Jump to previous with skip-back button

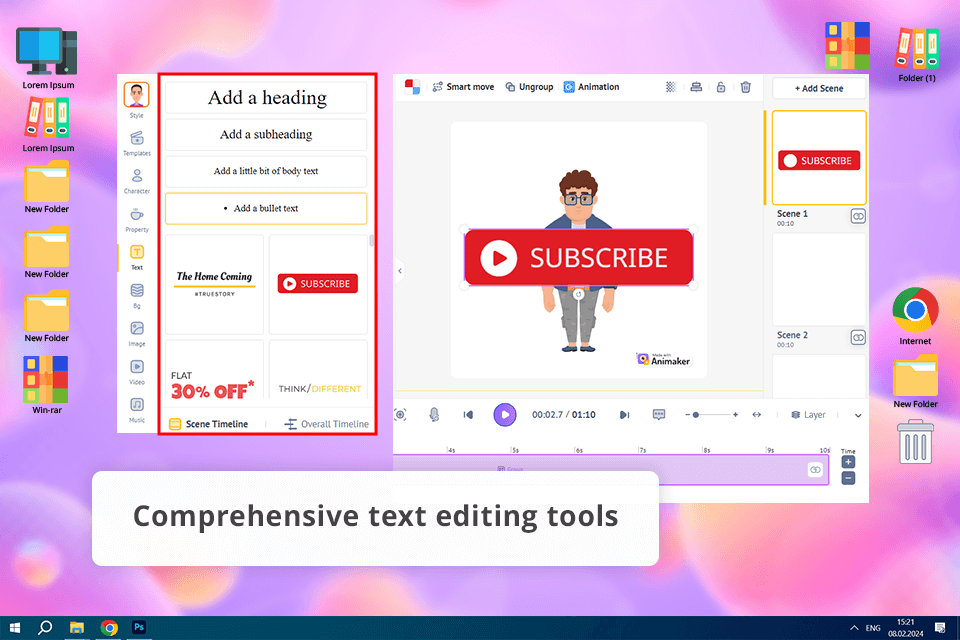[468, 415]
